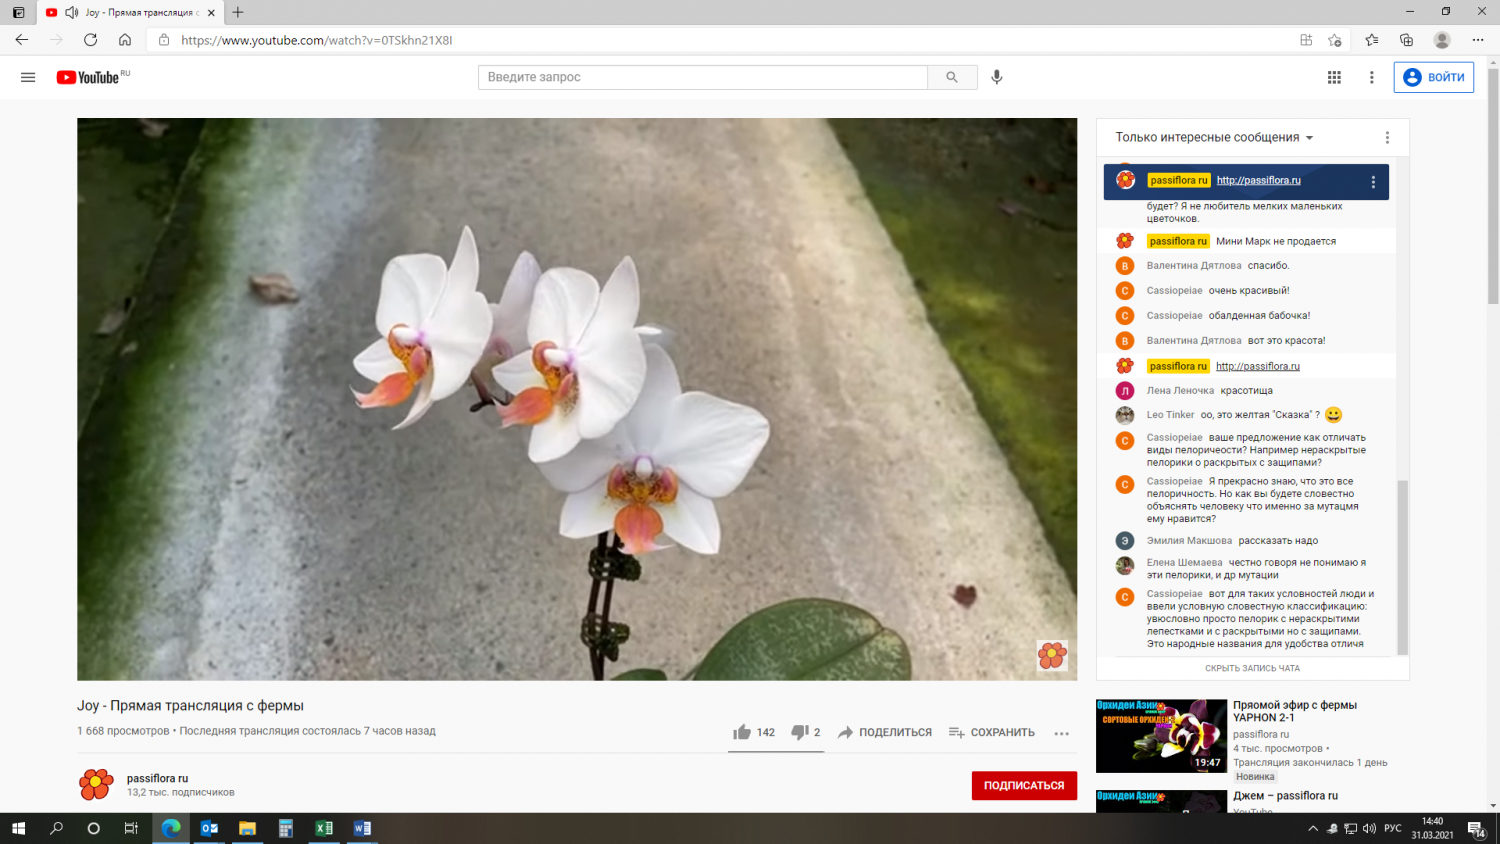Click the like thumbs-up icon

[742, 732]
